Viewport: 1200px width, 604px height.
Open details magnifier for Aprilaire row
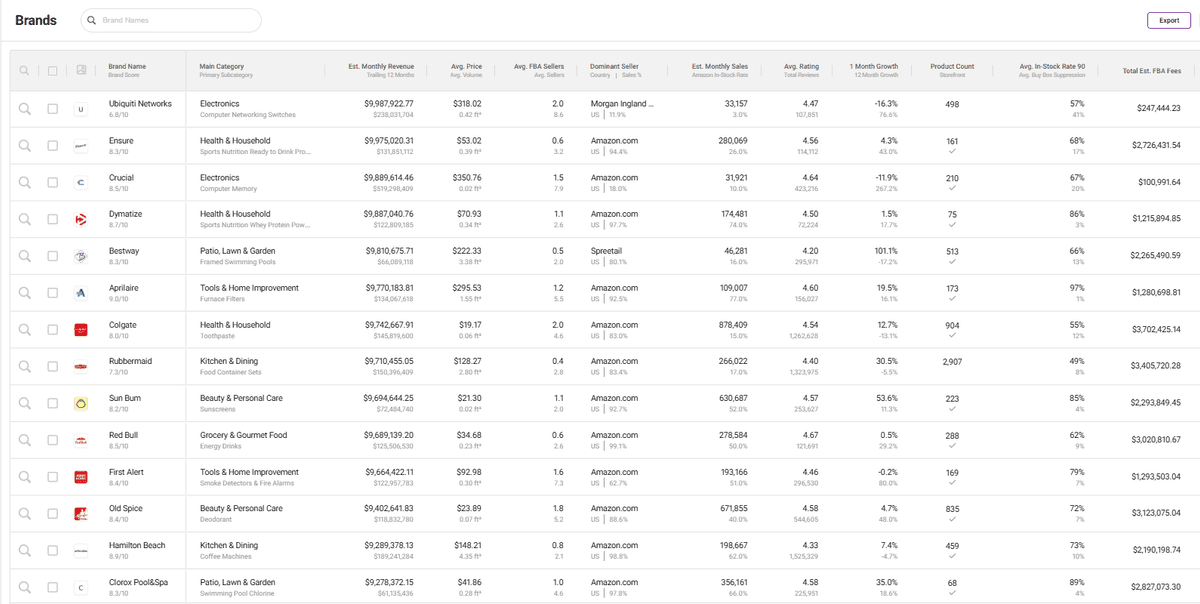pos(25,293)
